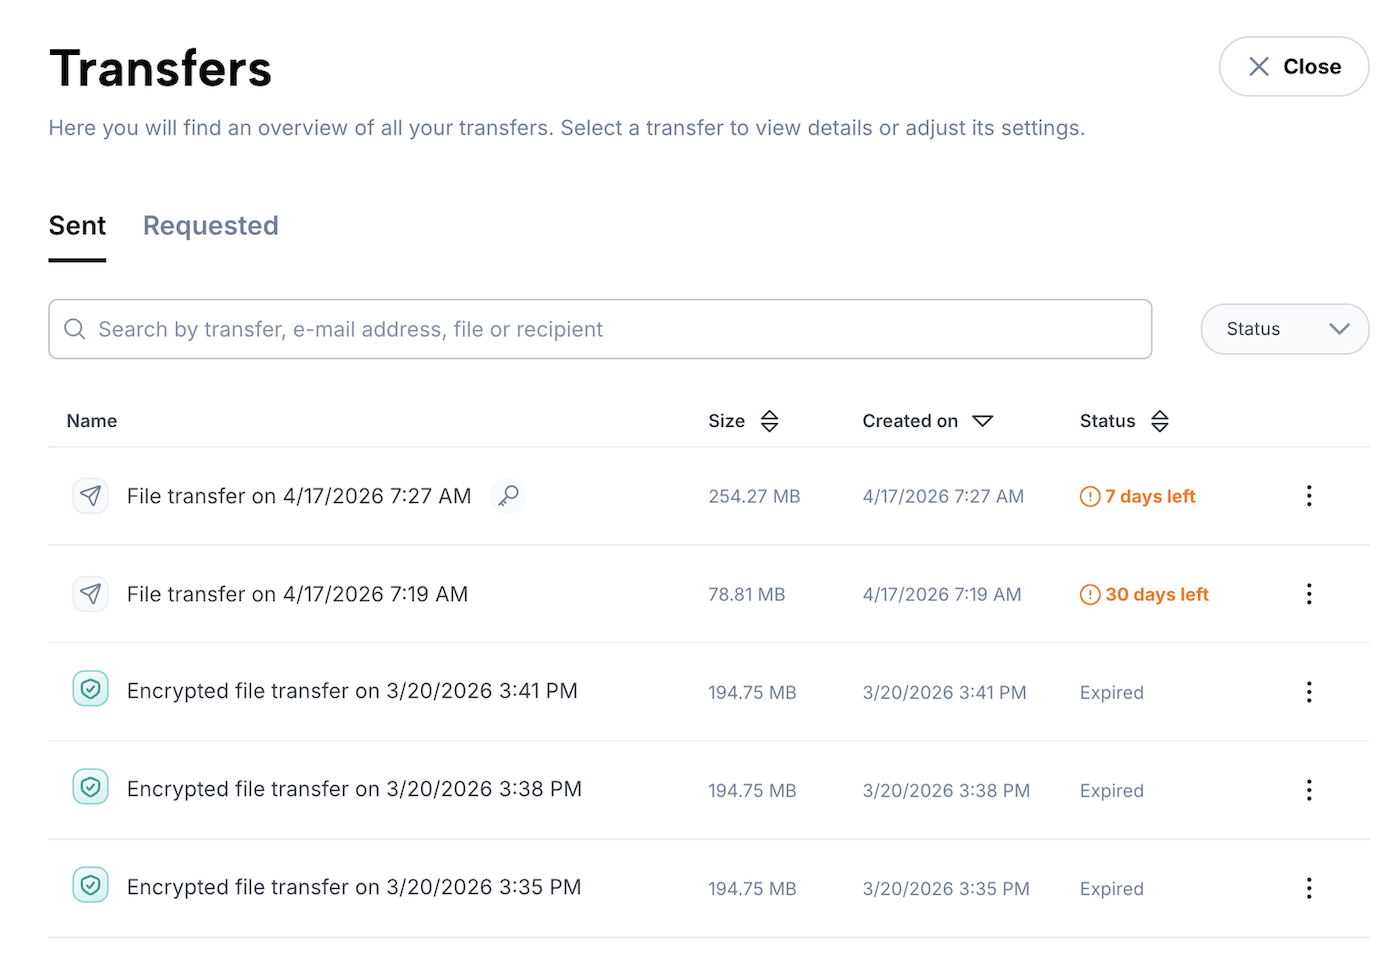Open options menu for 7:27 AM file transfer
The height and width of the screenshot is (954, 1400).
tap(1308, 496)
